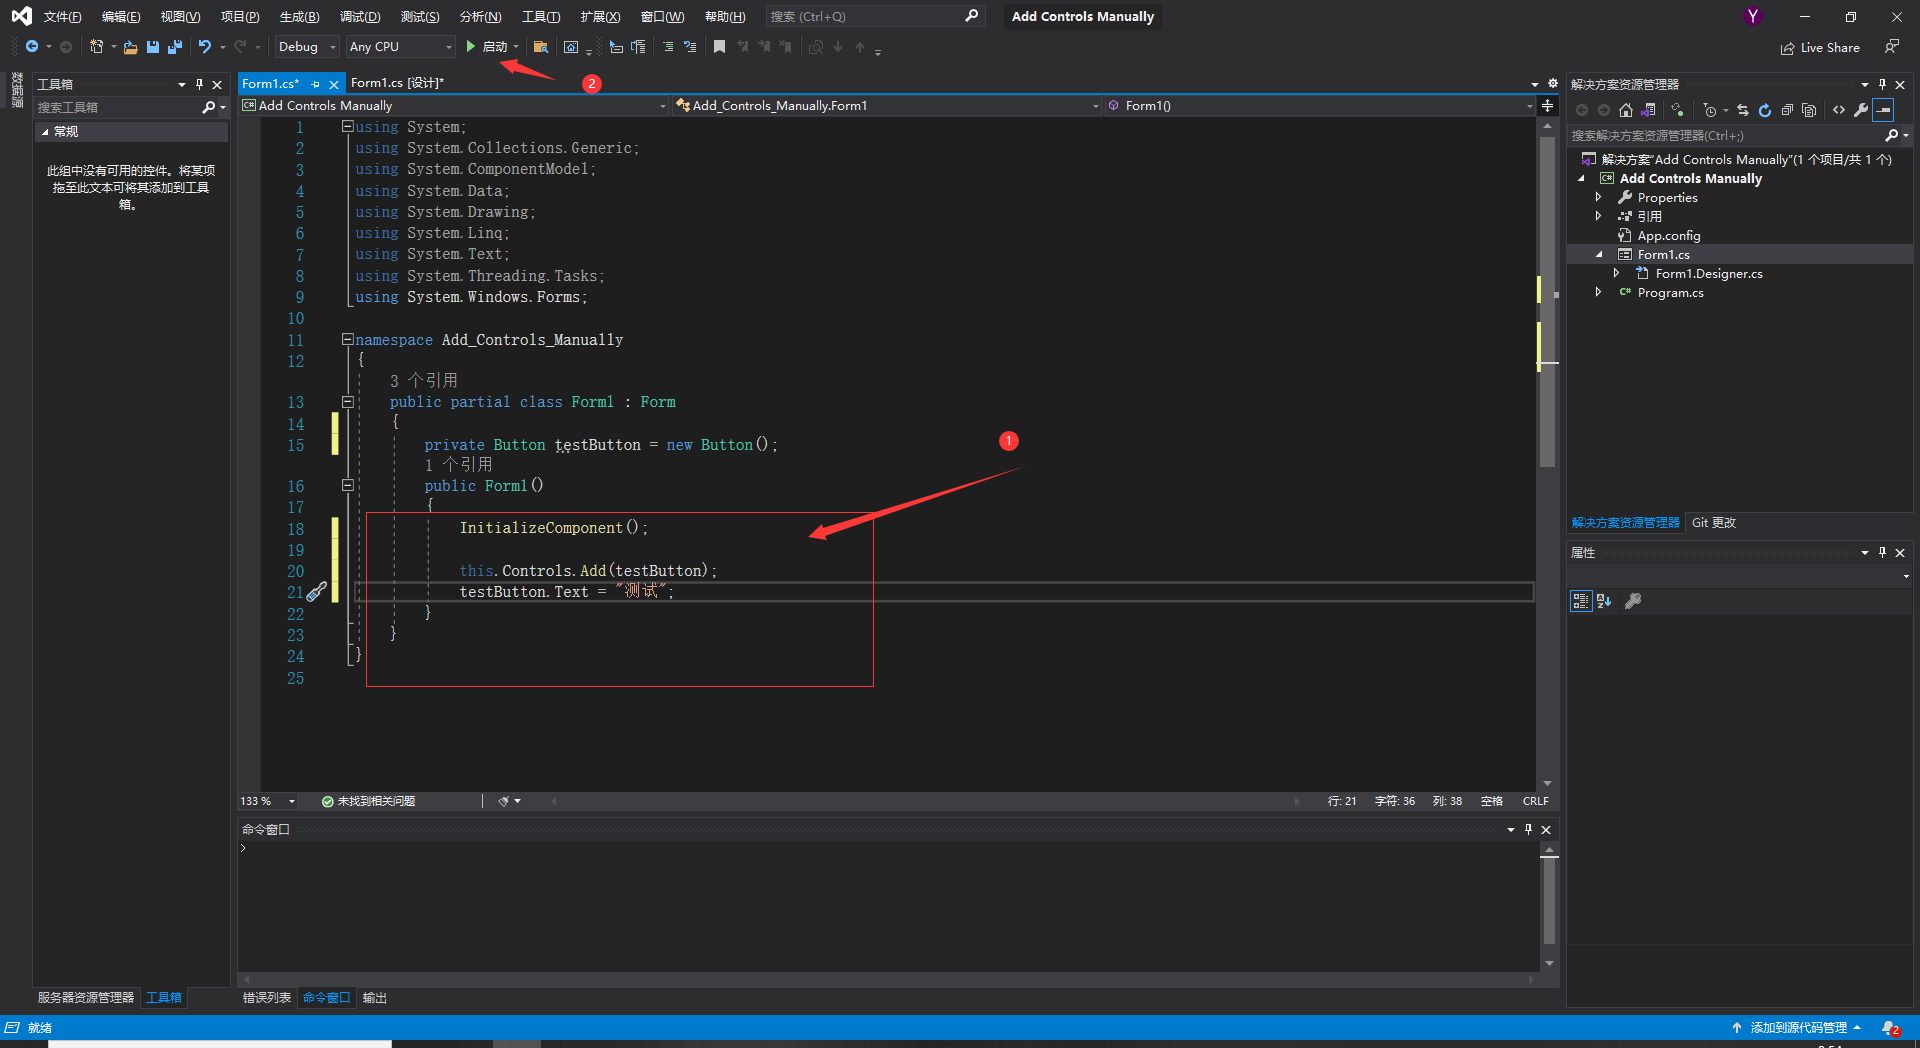This screenshot has height=1048, width=1920.
Task: Open Solution Explorer properties with wrench icon
Action: [x=1862, y=110]
